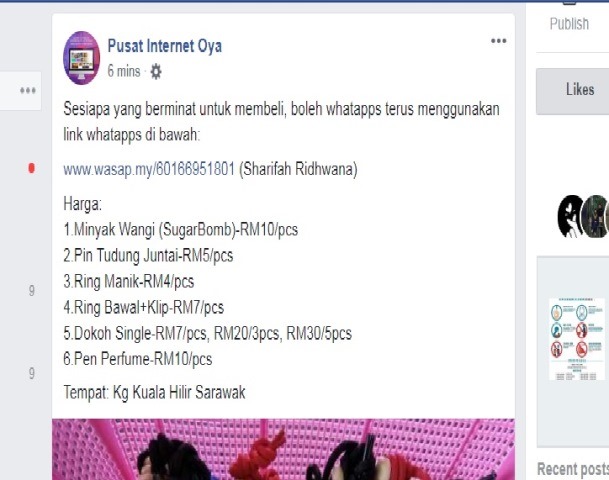This screenshot has width=609, height=480.
Task: Click the Recent posts heading
Action: [x=573, y=469]
